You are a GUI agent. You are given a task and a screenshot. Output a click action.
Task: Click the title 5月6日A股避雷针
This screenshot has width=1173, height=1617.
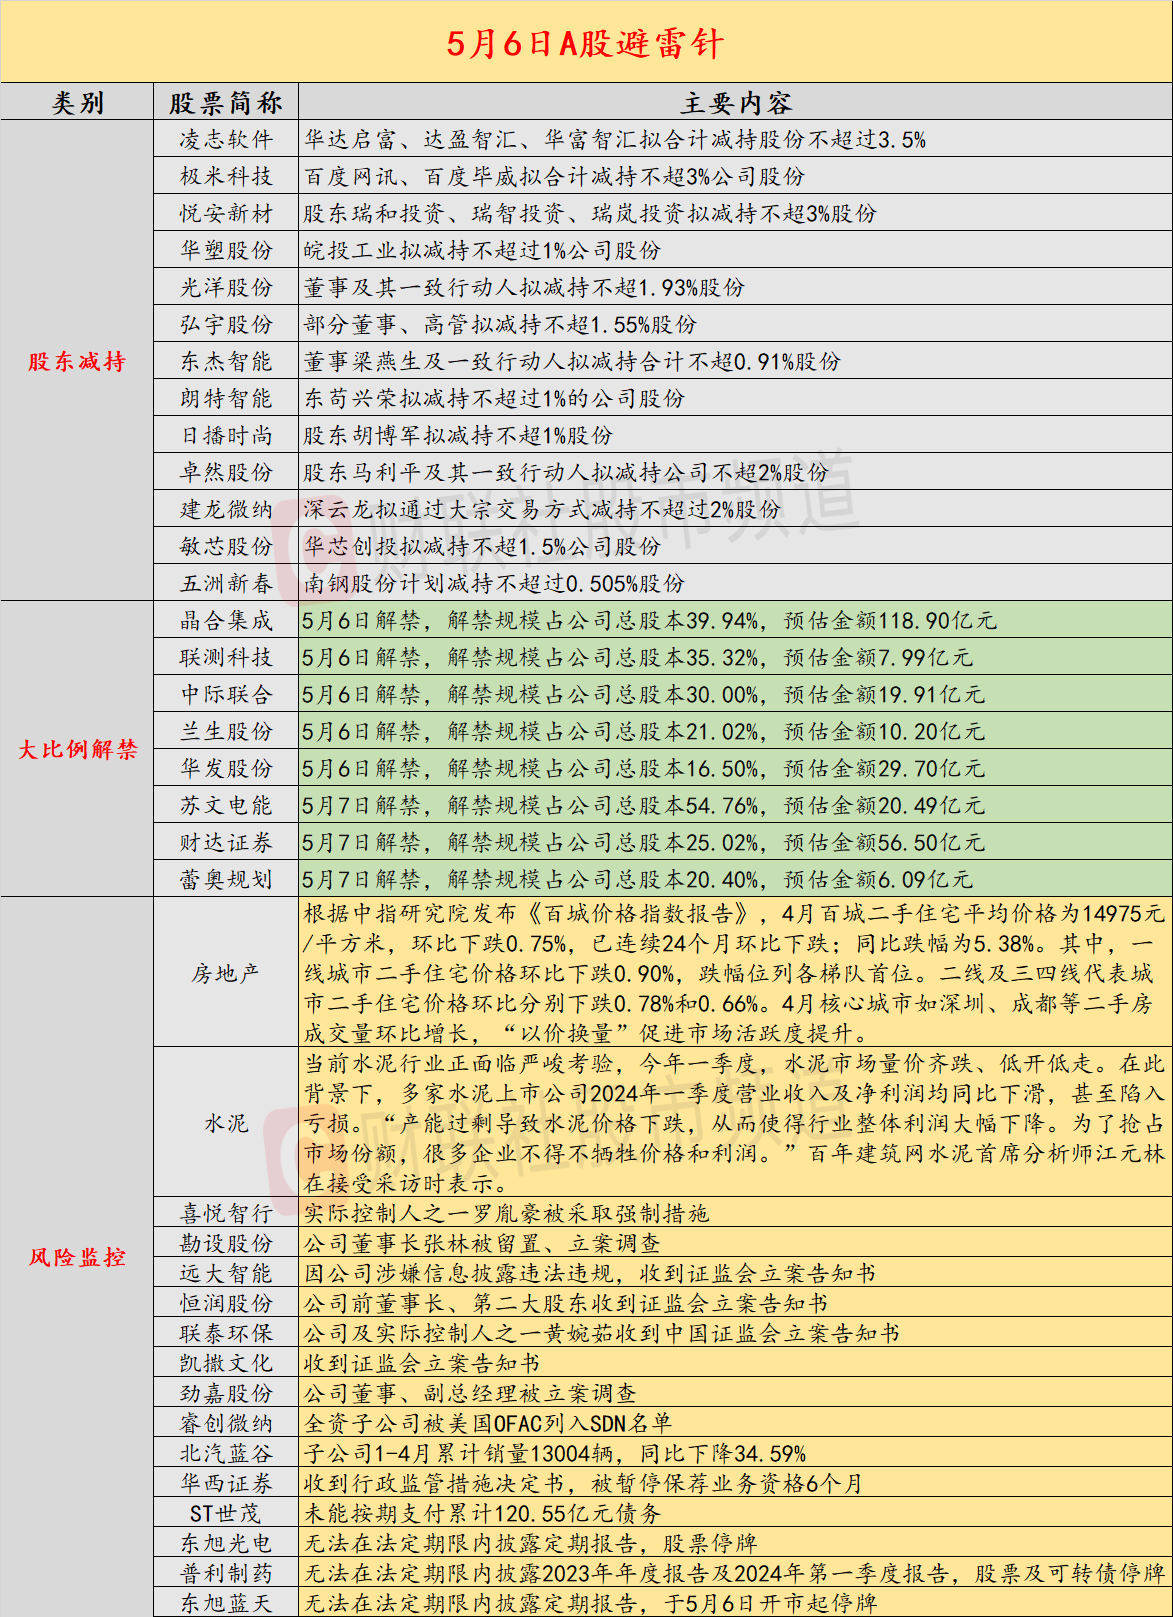(585, 43)
